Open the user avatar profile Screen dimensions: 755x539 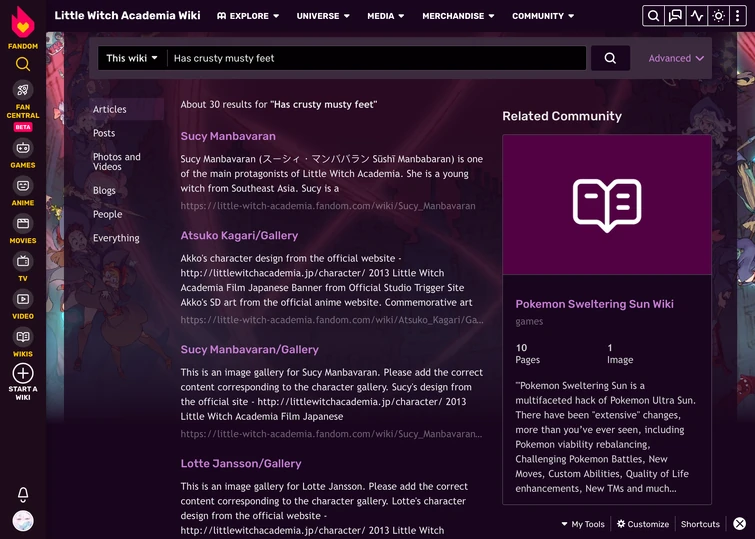pyautogui.click(x=23, y=521)
